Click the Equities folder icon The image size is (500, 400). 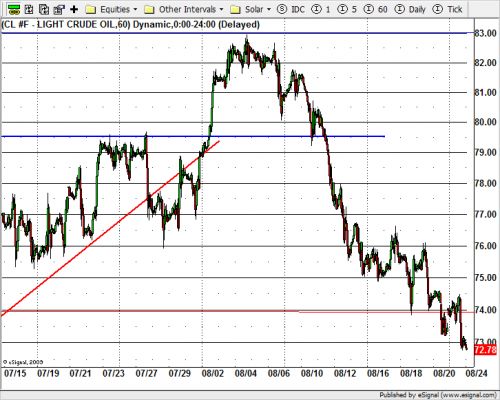click(x=91, y=9)
